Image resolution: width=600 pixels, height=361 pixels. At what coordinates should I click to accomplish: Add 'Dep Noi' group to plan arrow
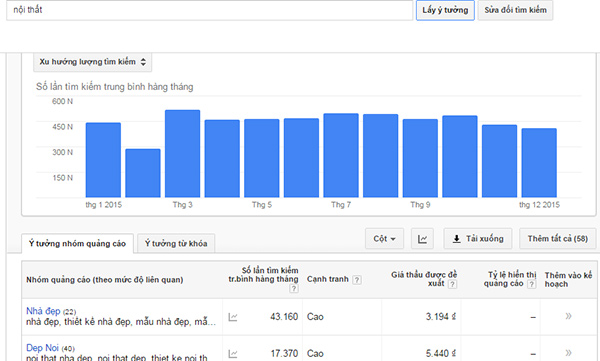click(568, 353)
